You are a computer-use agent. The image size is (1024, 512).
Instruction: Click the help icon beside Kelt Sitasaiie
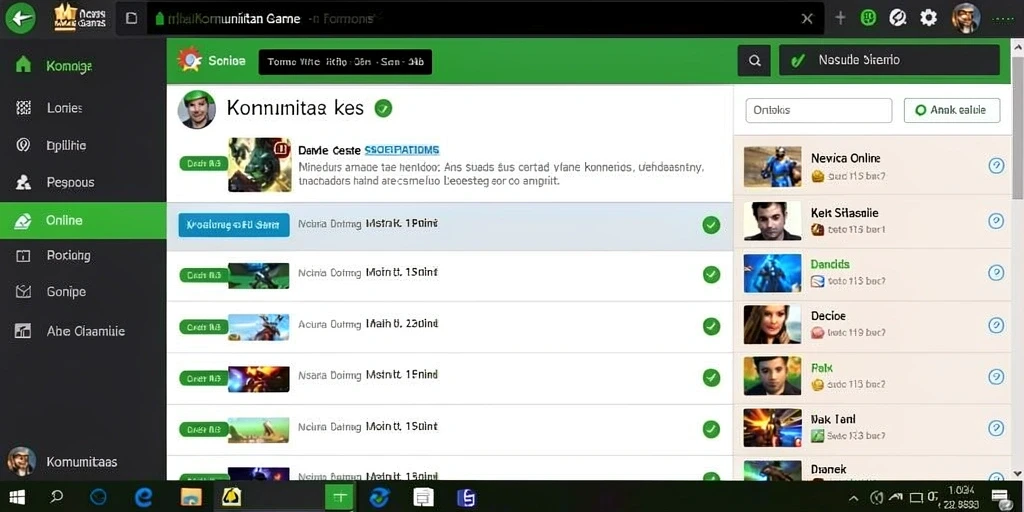click(x=996, y=221)
